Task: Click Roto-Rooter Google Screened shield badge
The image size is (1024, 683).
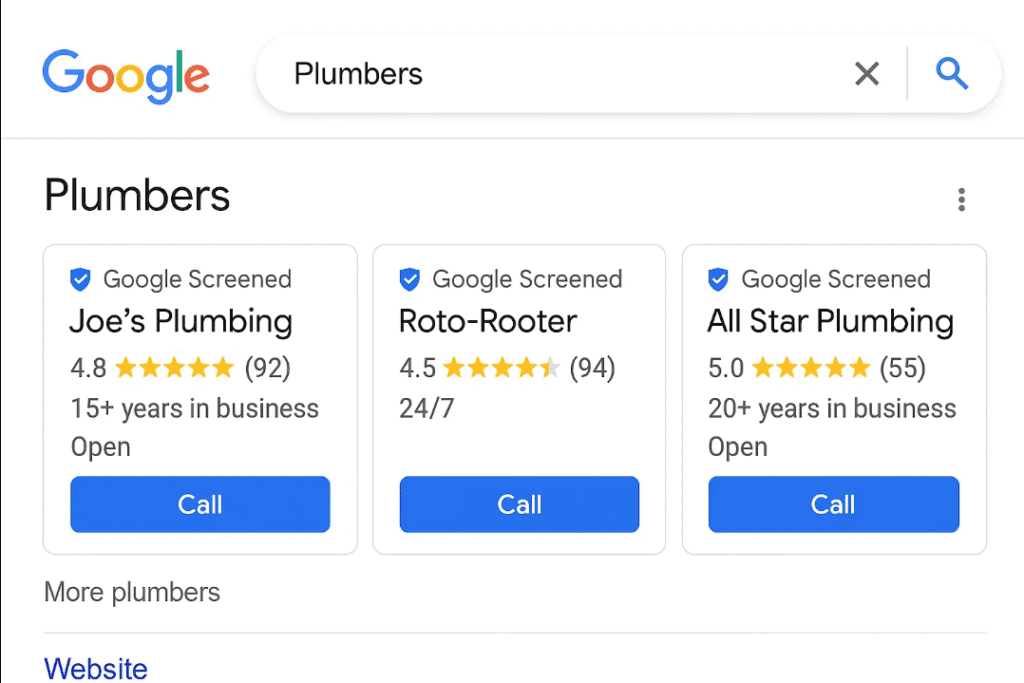Action: tap(409, 279)
